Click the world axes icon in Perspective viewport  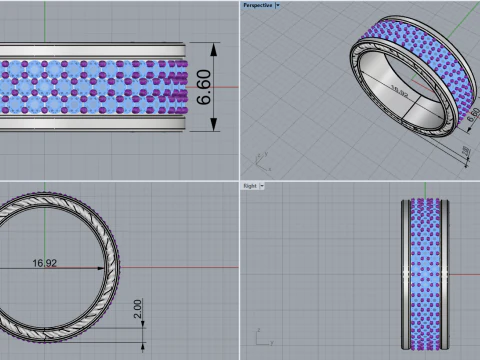263,162
